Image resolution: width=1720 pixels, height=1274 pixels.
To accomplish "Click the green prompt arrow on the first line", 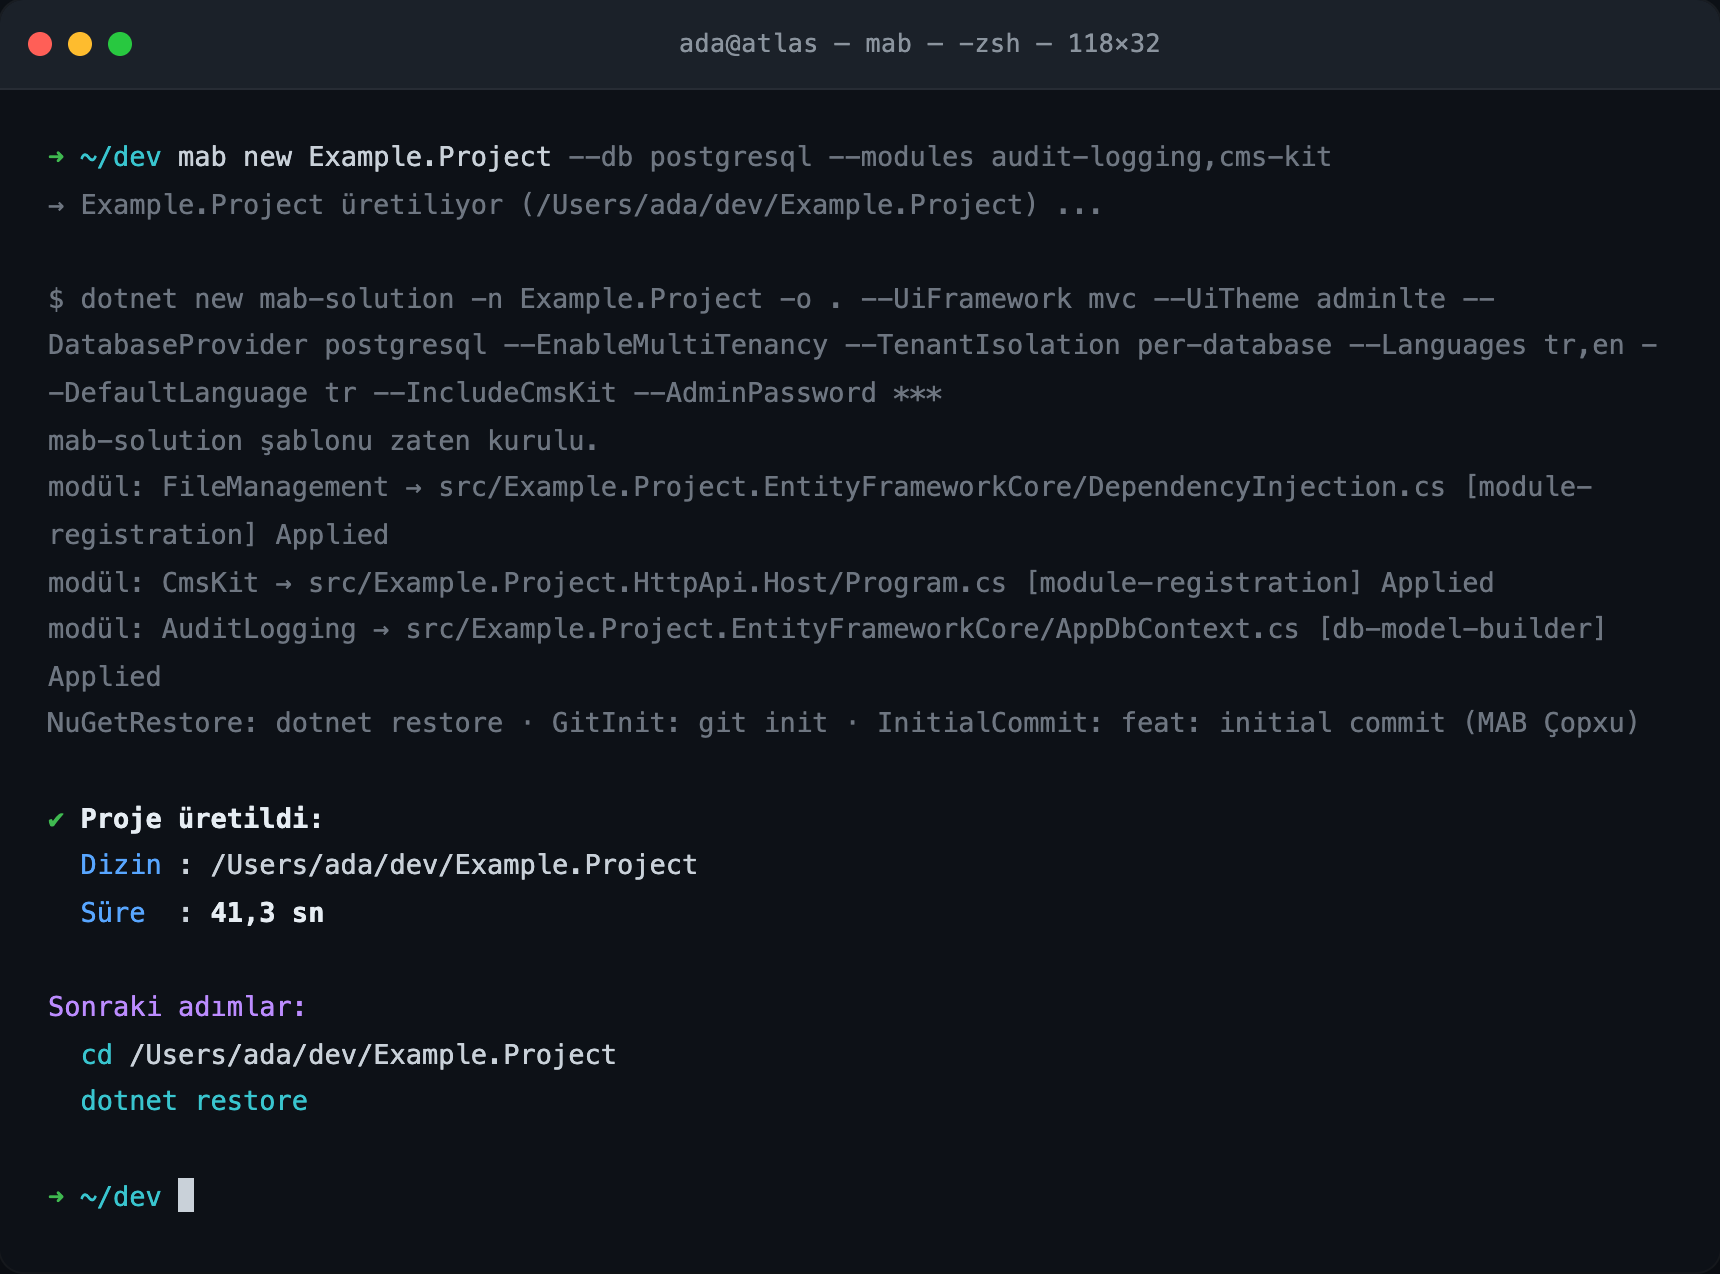I will click(x=56, y=157).
